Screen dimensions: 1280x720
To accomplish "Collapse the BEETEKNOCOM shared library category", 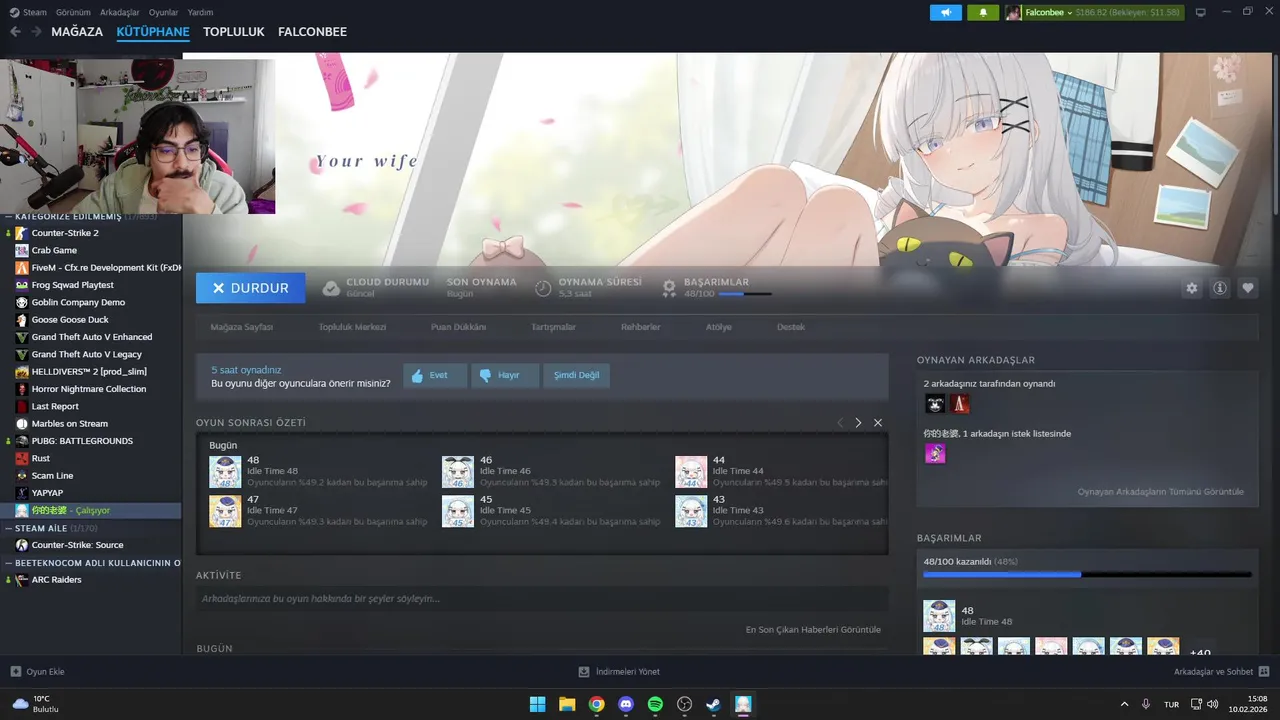I will [x=8, y=563].
